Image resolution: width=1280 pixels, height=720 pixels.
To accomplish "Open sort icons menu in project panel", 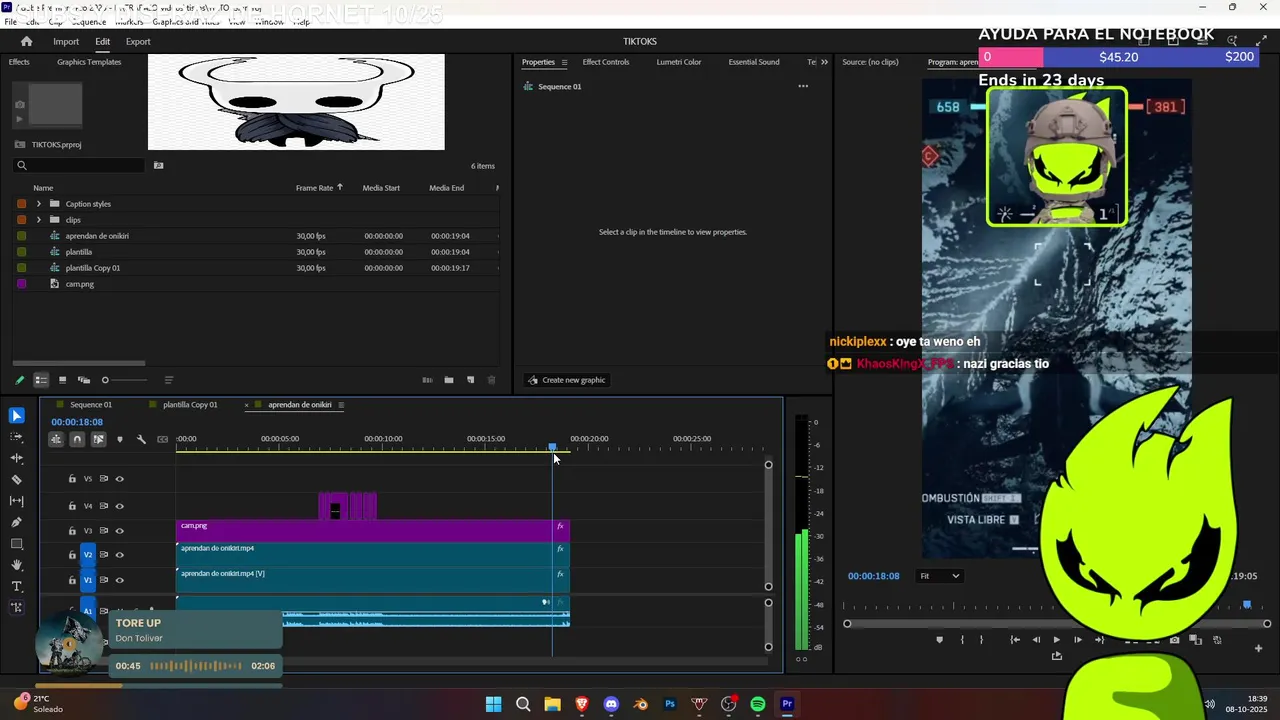I will (168, 380).
